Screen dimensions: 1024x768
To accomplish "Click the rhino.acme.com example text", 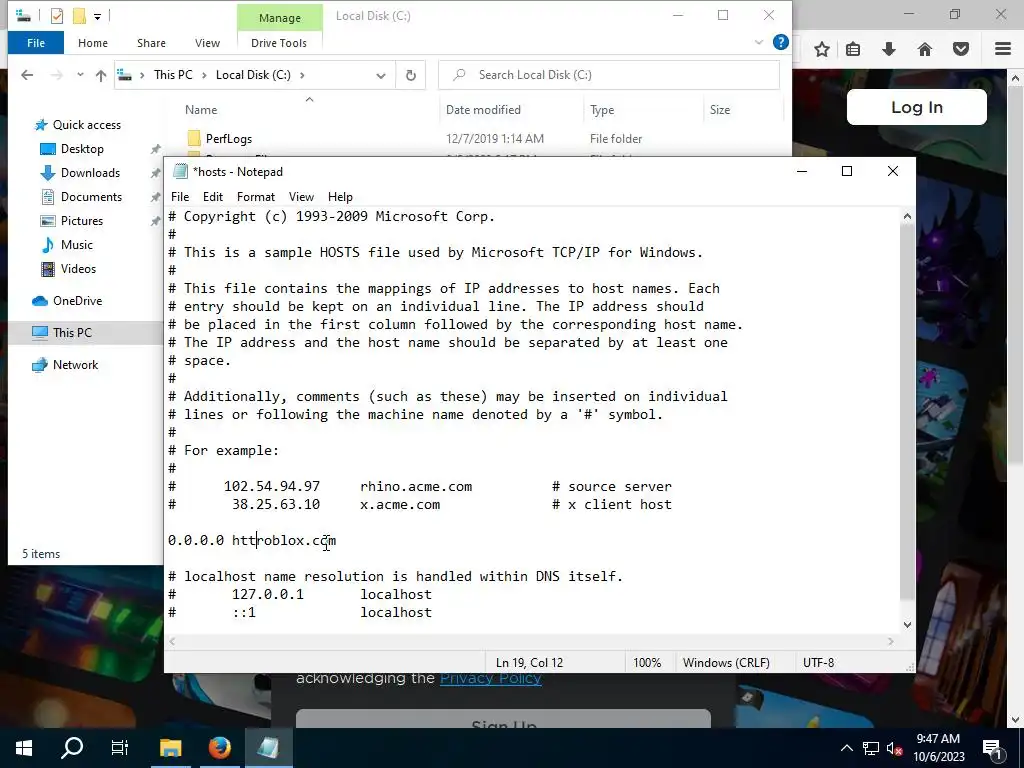I will click(x=416, y=487).
